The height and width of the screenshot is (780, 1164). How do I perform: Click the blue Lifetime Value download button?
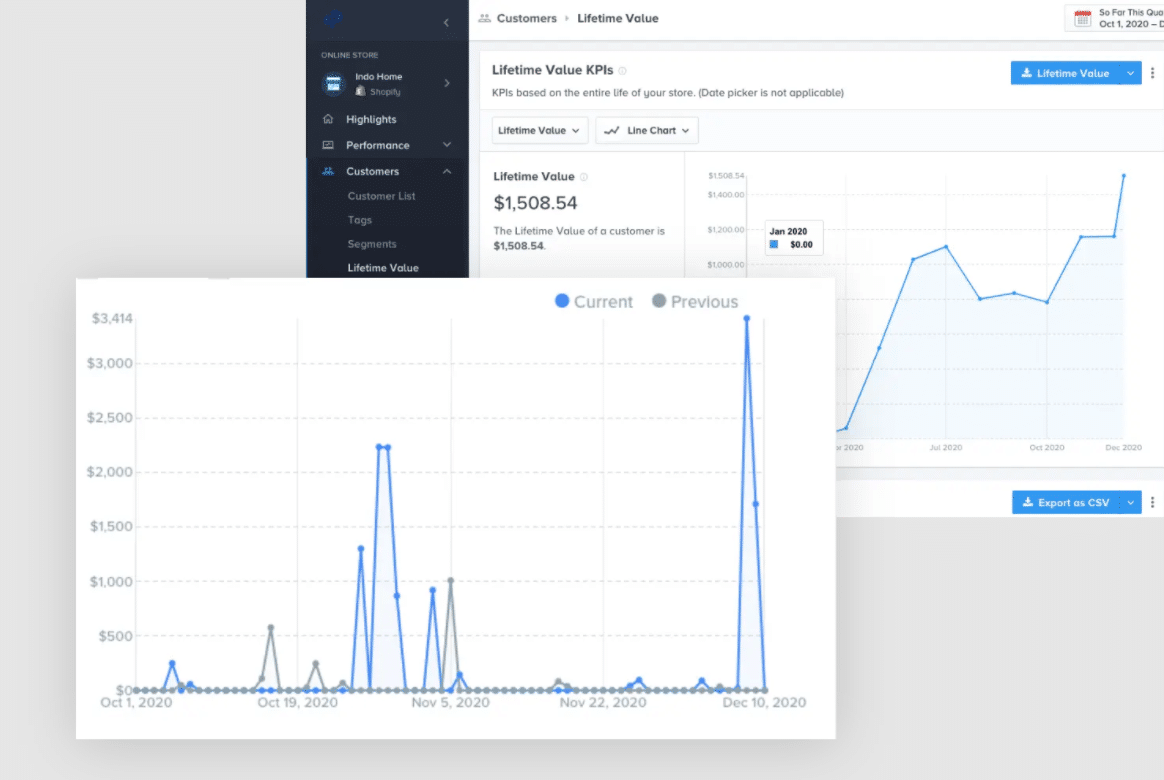tap(1064, 73)
